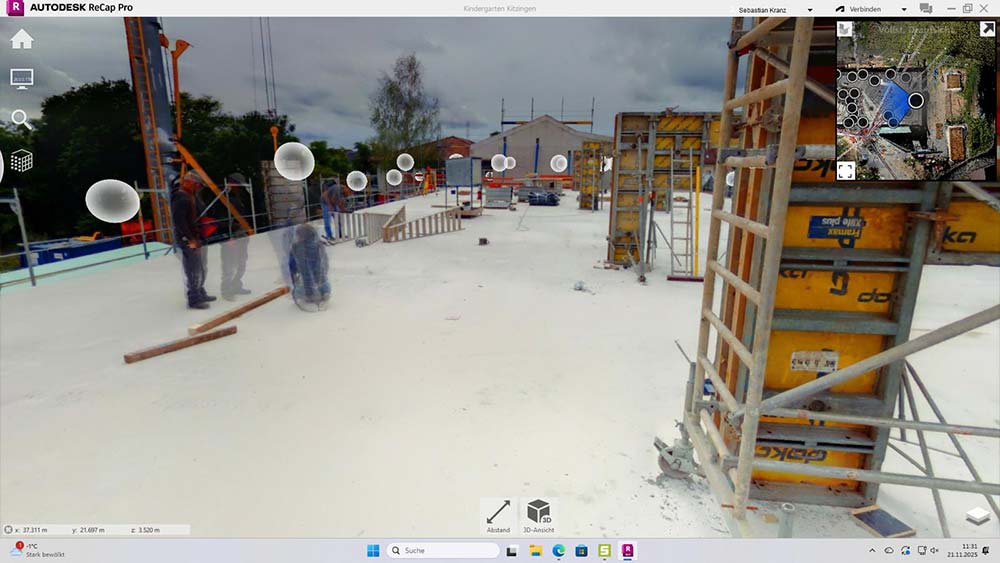Viewport: 1000px width, 563px height.
Task: Open the Verbinden dropdown menu
Action: pyautogui.click(x=870, y=9)
